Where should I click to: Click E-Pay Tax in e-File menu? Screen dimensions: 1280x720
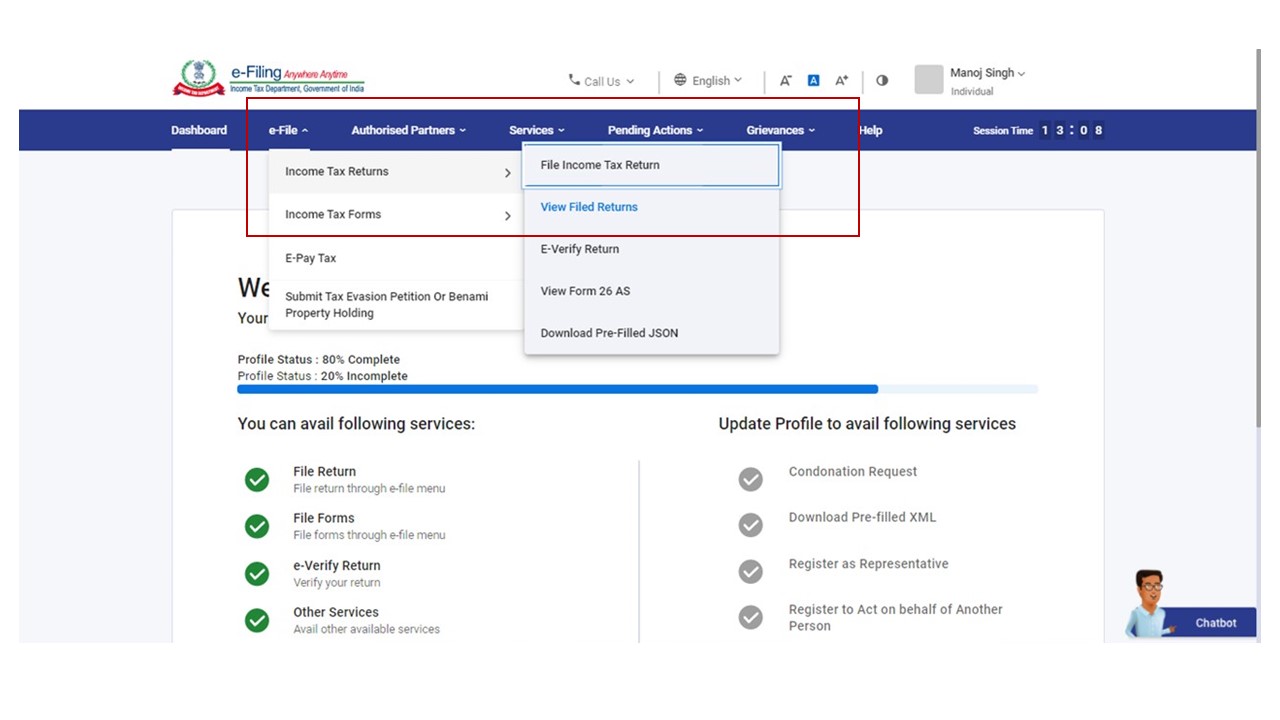tap(311, 258)
